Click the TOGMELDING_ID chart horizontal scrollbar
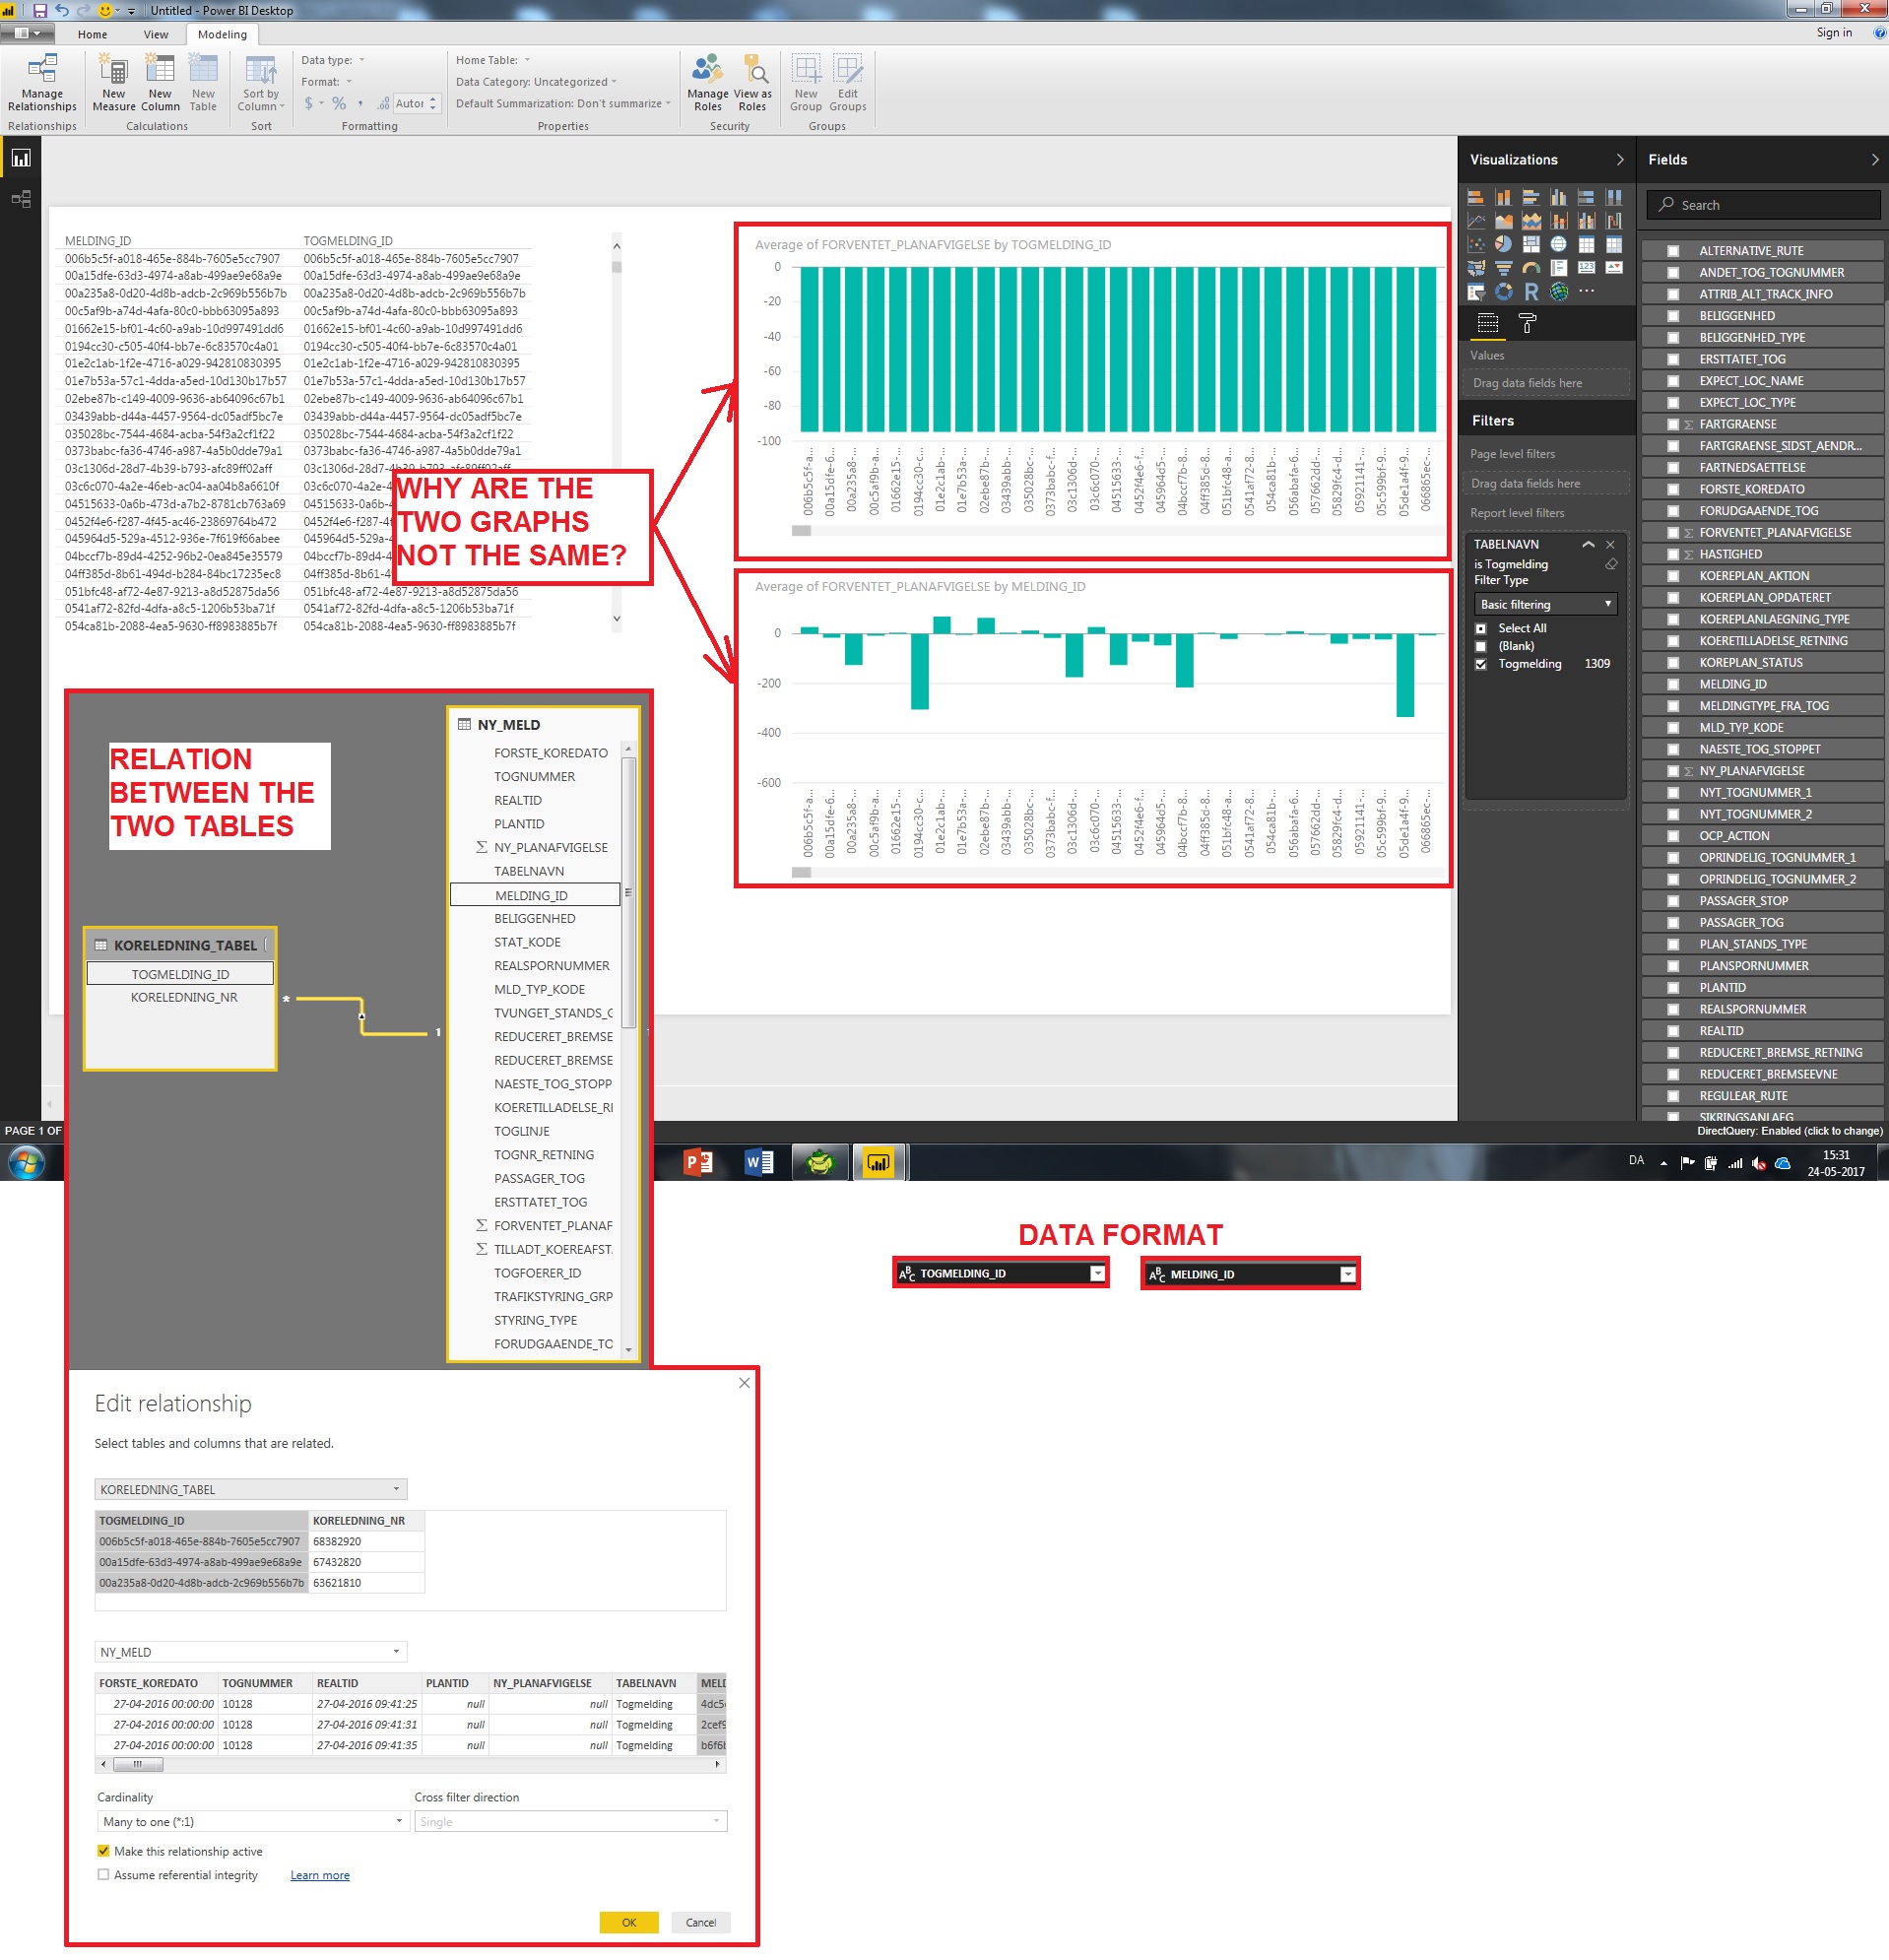 801,531
